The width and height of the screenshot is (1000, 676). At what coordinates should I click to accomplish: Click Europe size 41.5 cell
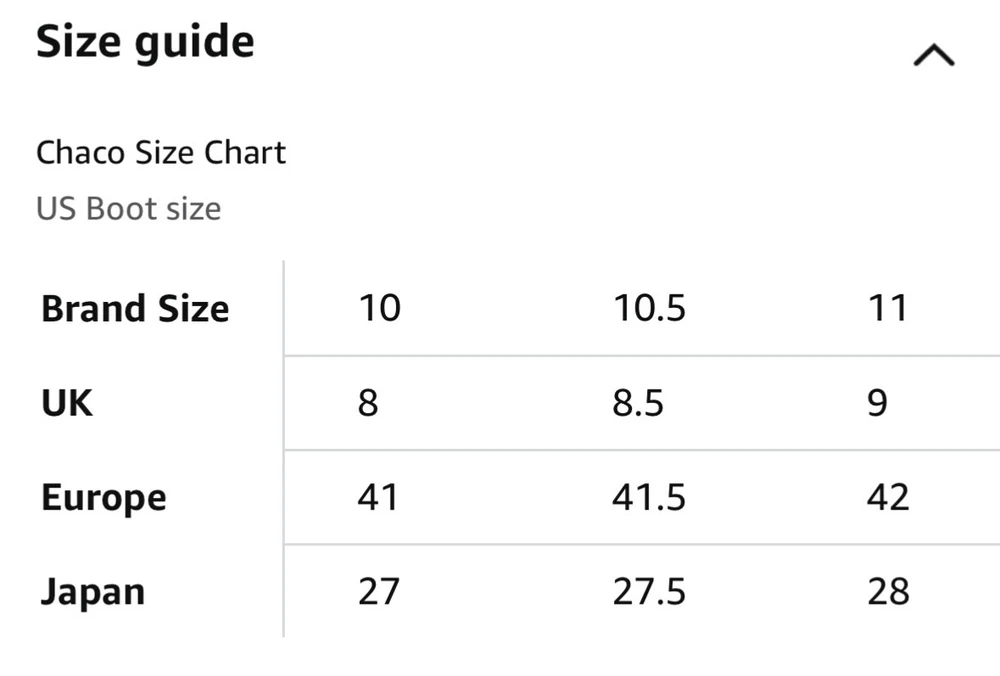click(x=649, y=497)
